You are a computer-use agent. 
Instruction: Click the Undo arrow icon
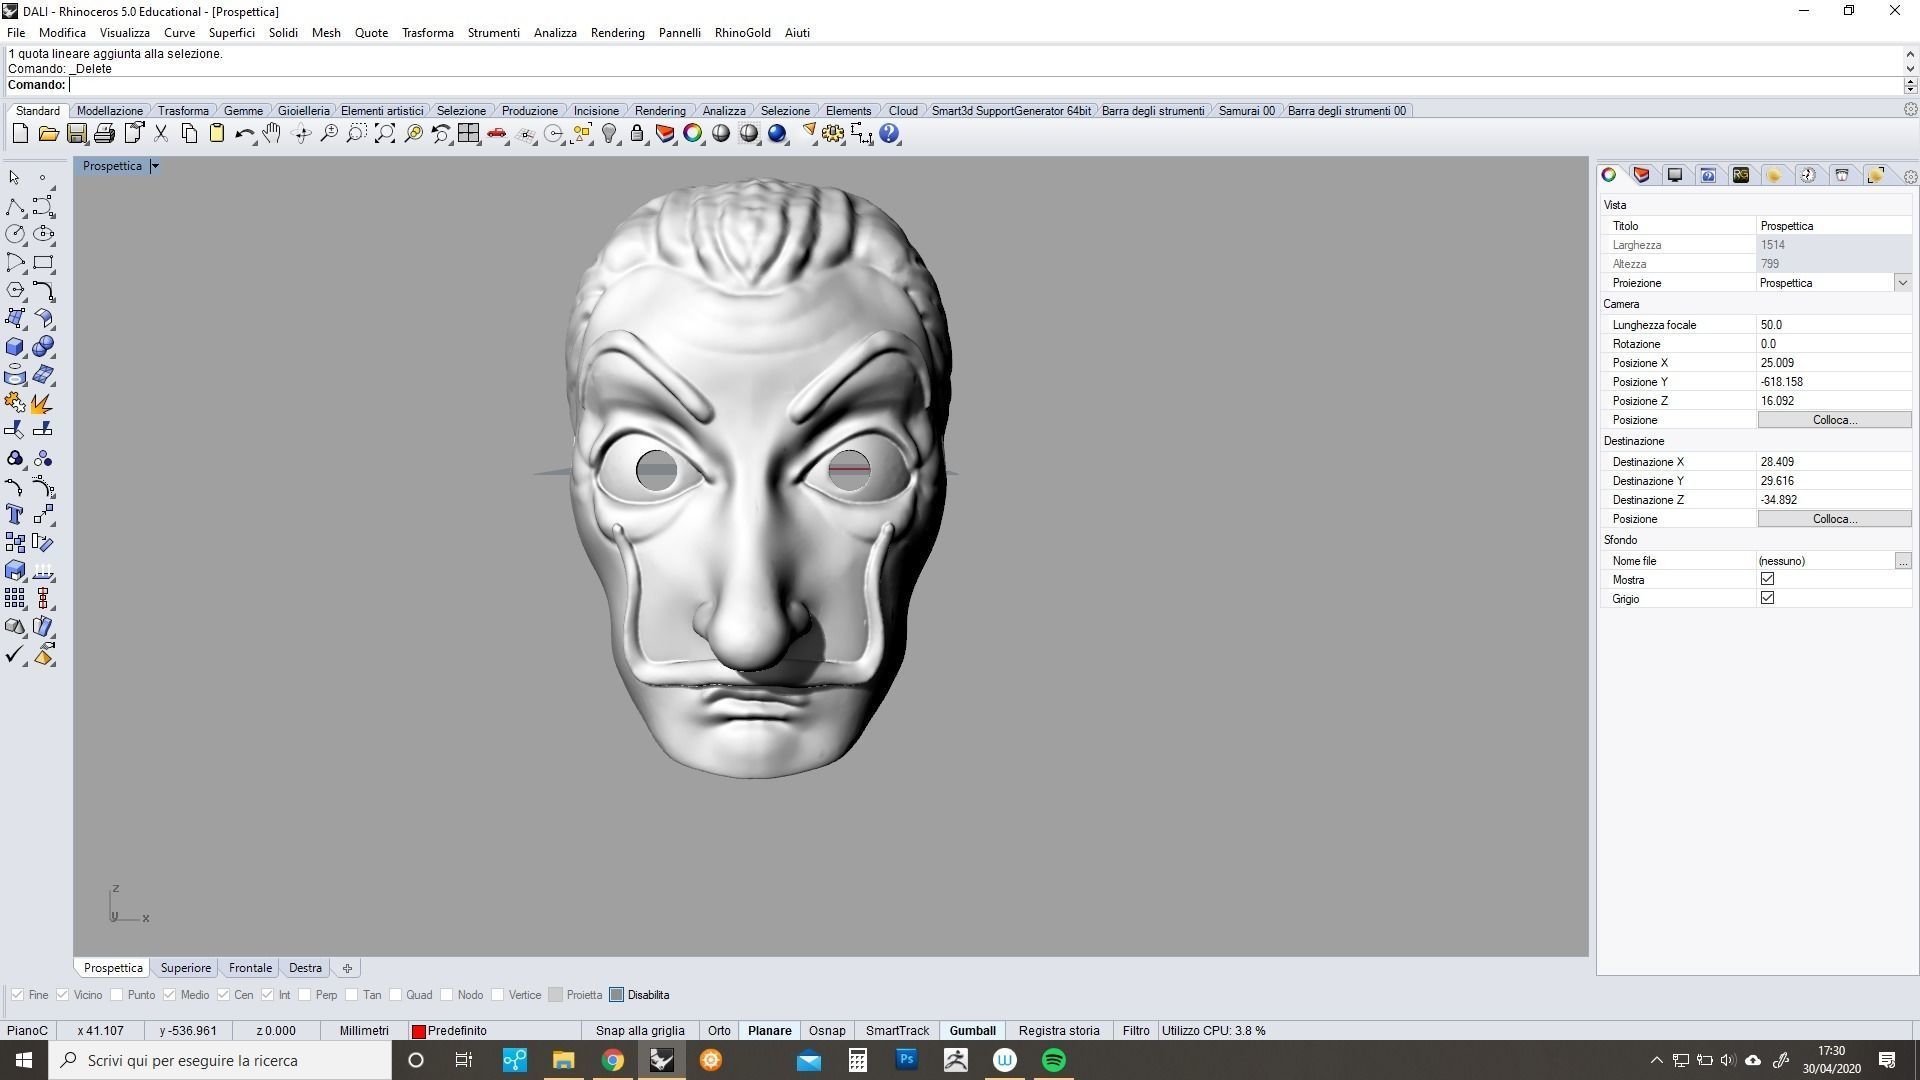[244, 134]
